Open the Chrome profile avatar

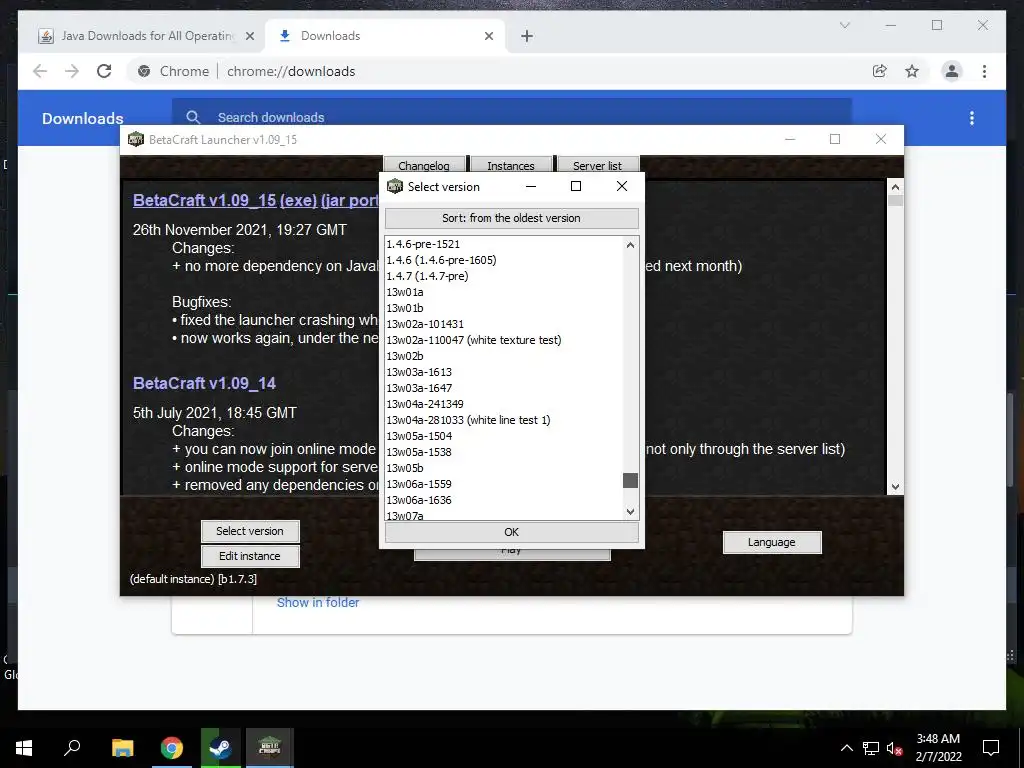[952, 71]
